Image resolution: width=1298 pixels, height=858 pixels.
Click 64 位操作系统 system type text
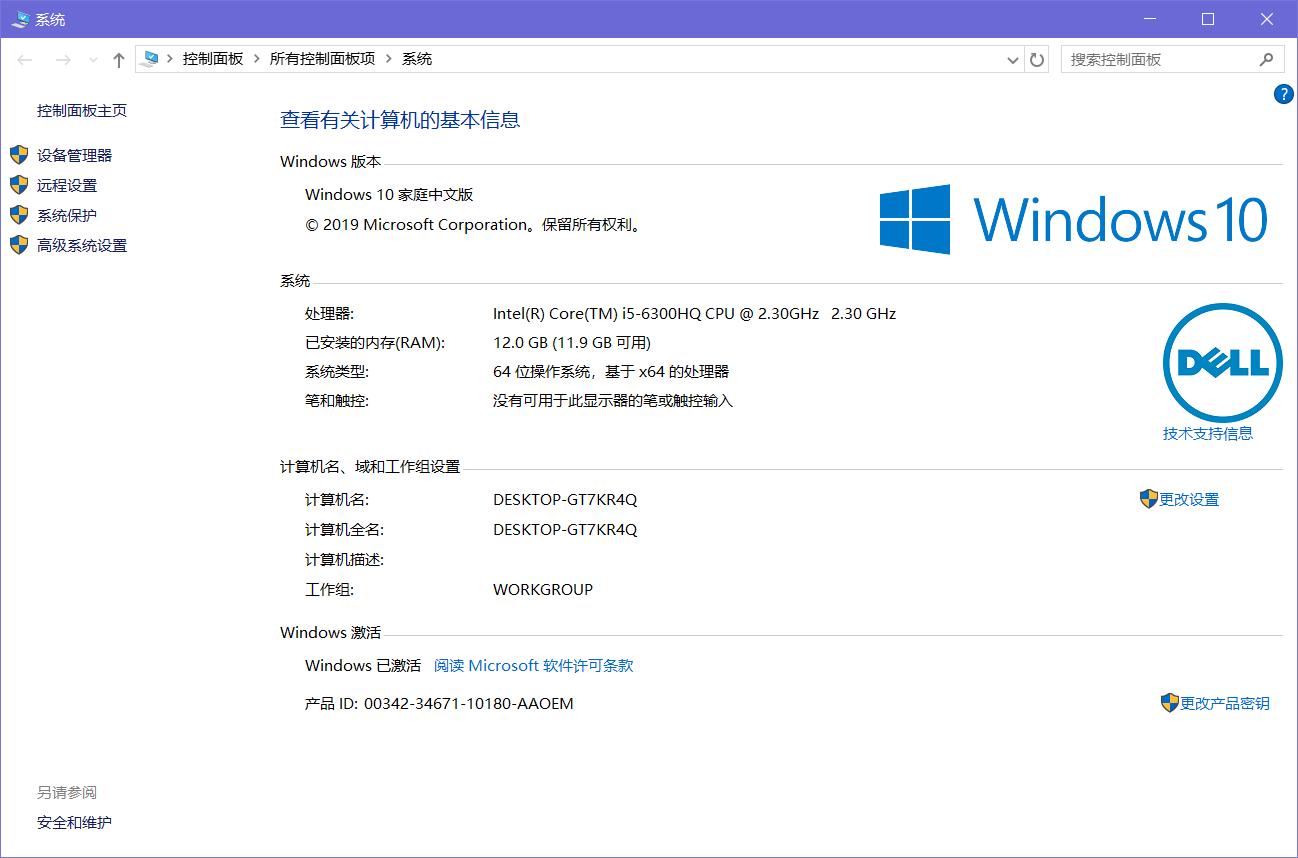611,371
